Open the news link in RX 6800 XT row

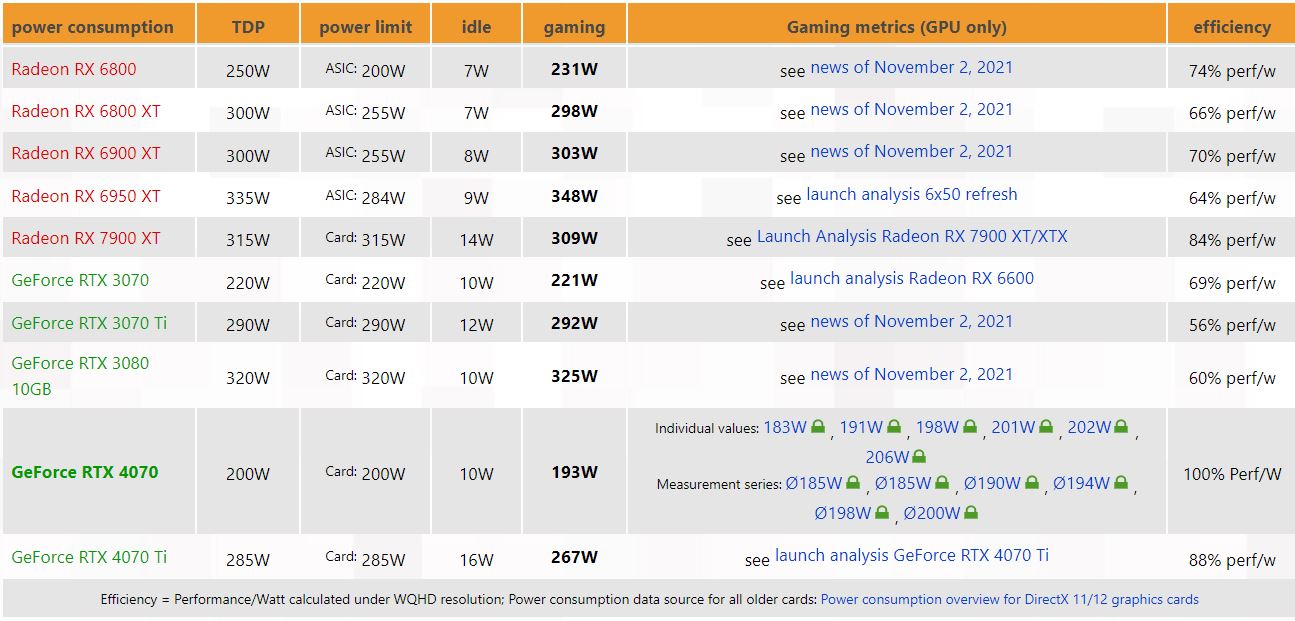[x=911, y=109]
